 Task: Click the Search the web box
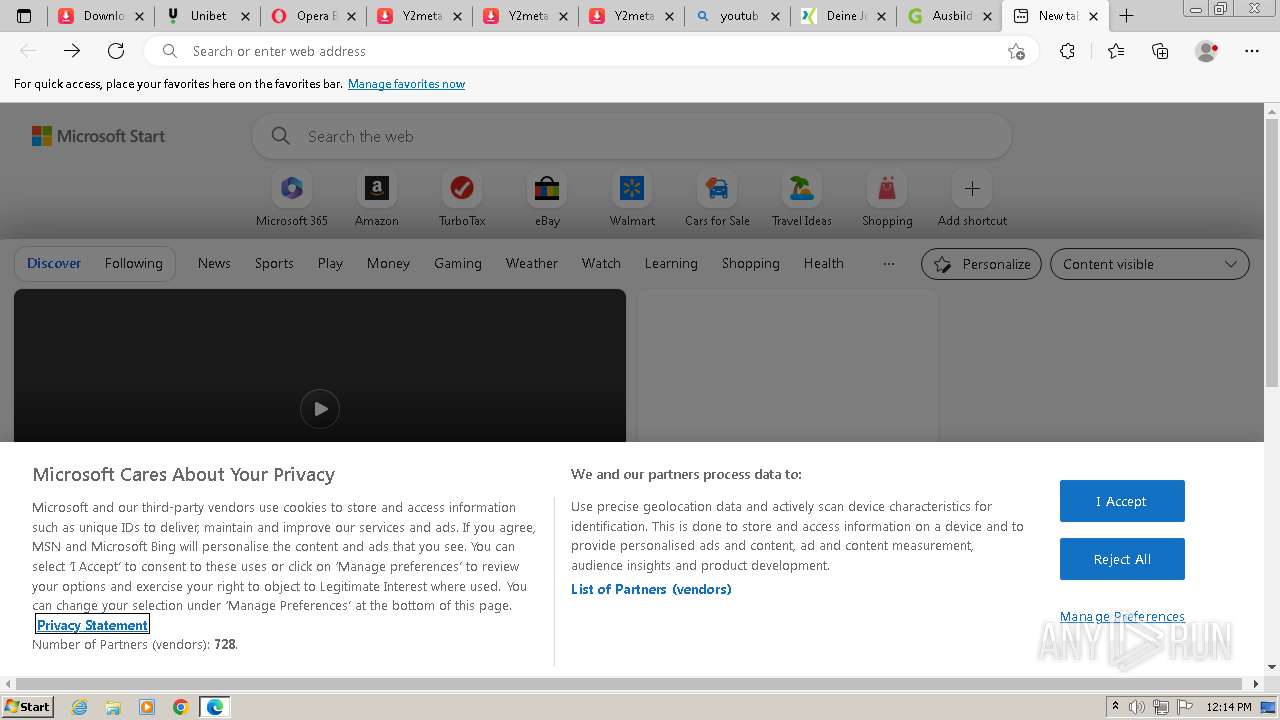tap(632, 136)
